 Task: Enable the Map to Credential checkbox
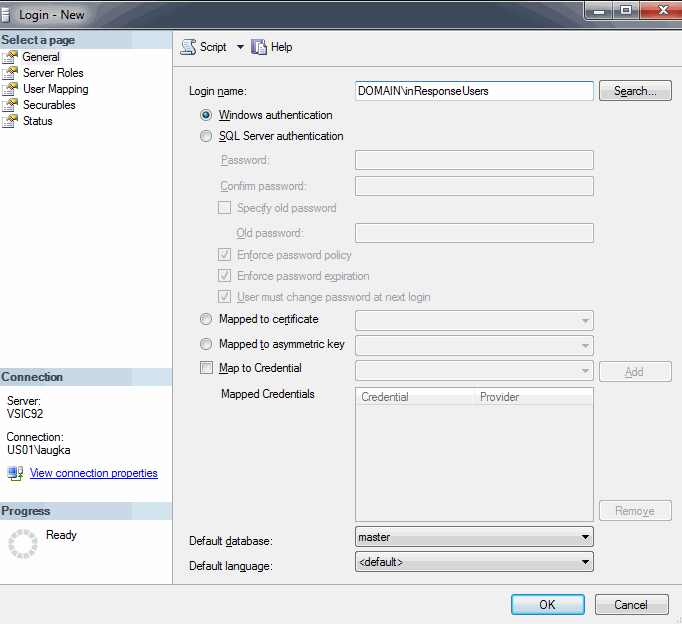click(206, 368)
